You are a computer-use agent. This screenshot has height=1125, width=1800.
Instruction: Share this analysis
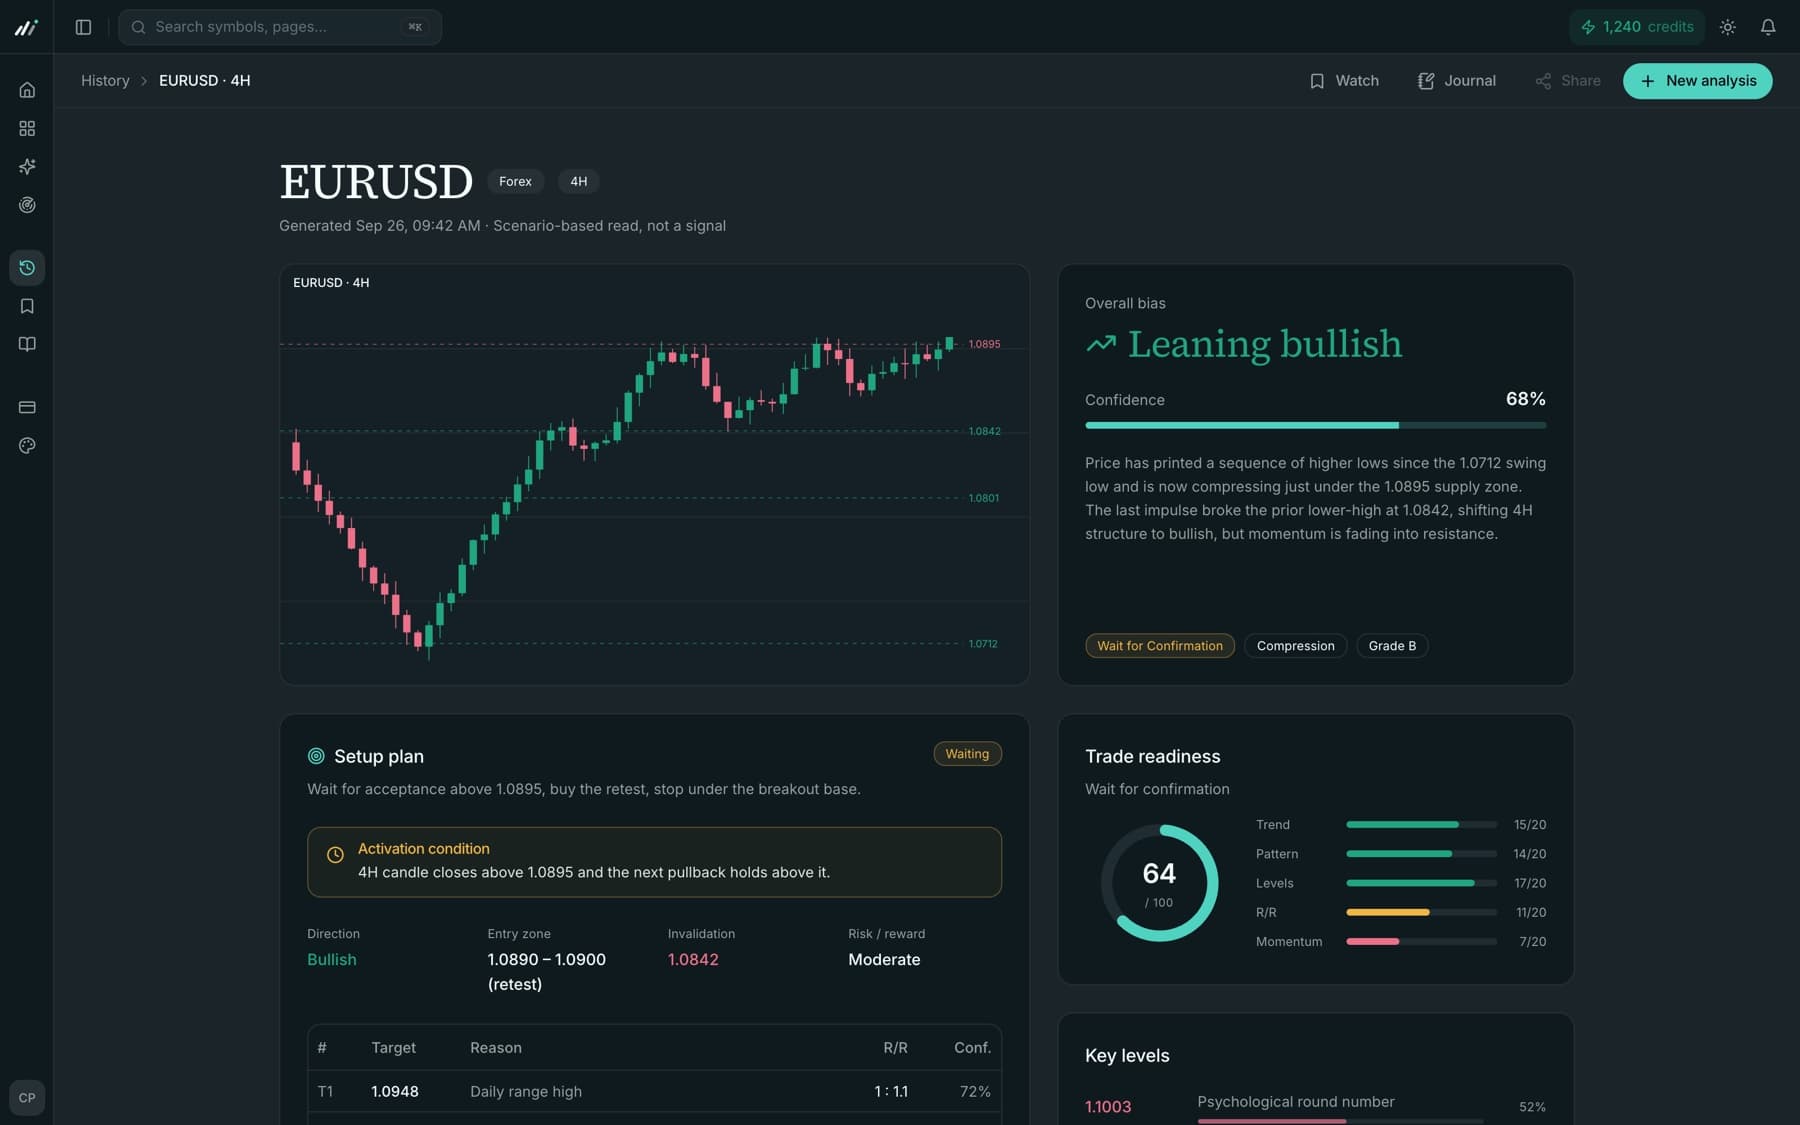point(1568,81)
